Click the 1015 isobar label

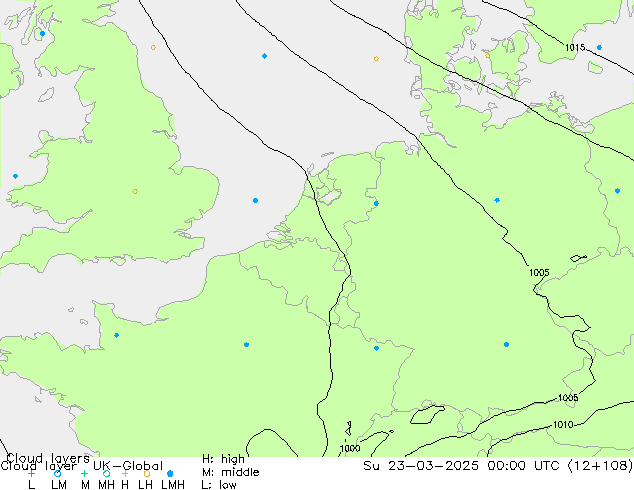click(575, 48)
